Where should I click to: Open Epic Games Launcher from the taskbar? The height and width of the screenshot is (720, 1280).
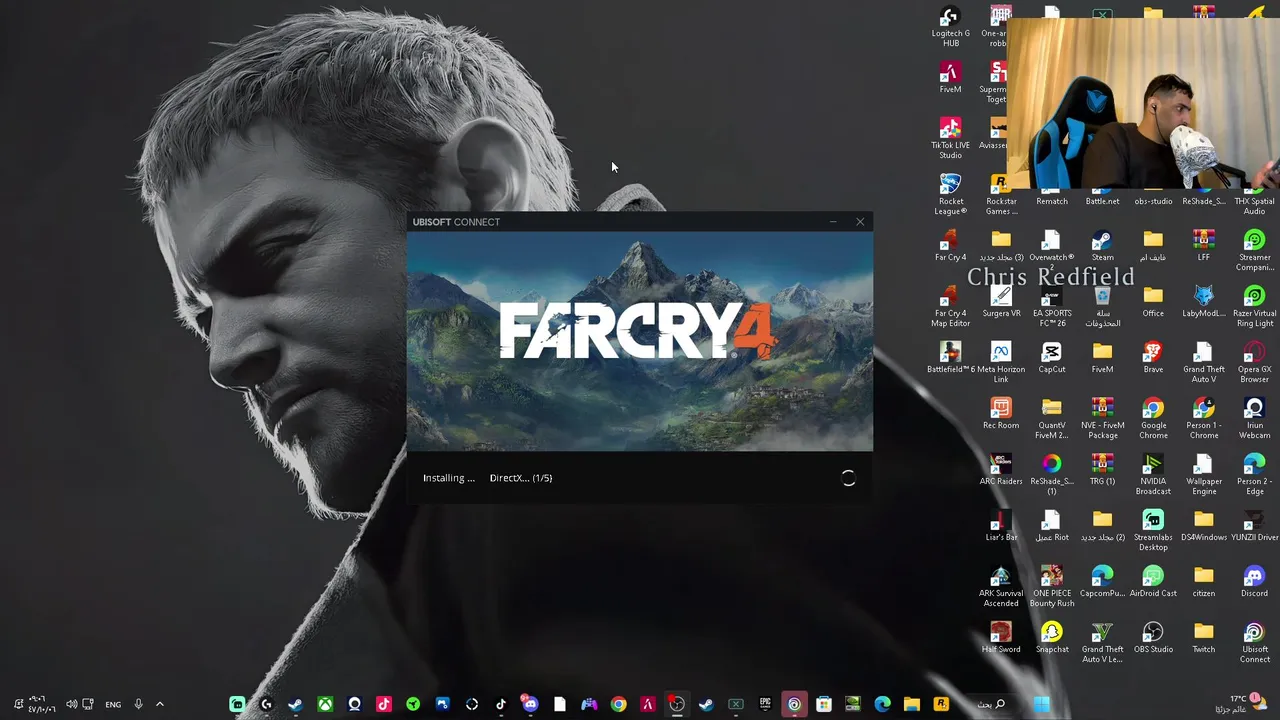pos(765,704)
